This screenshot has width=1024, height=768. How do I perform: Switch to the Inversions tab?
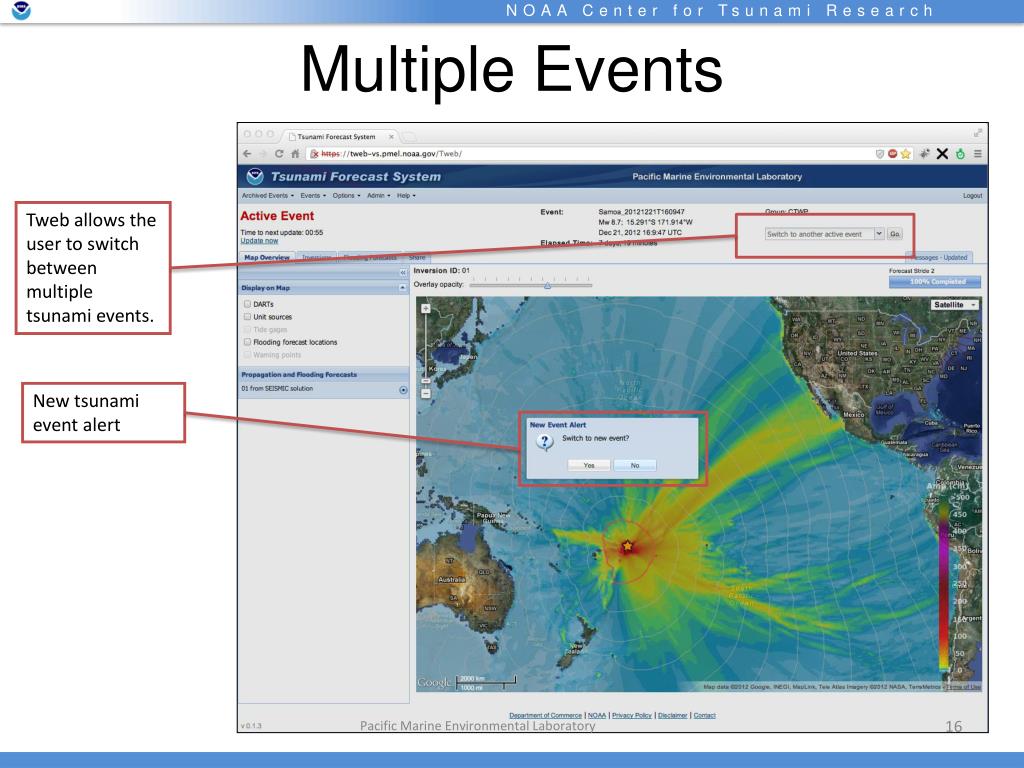tap(317, 257)
